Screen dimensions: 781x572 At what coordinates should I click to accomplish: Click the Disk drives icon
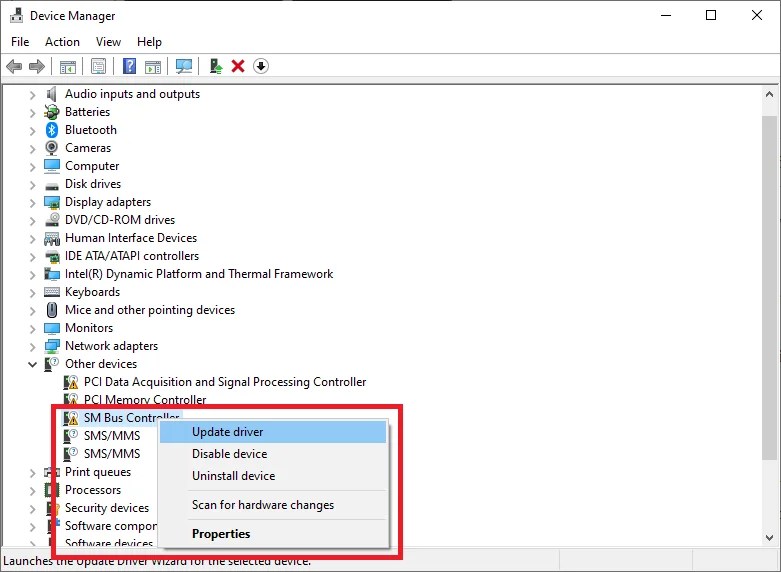52,186
